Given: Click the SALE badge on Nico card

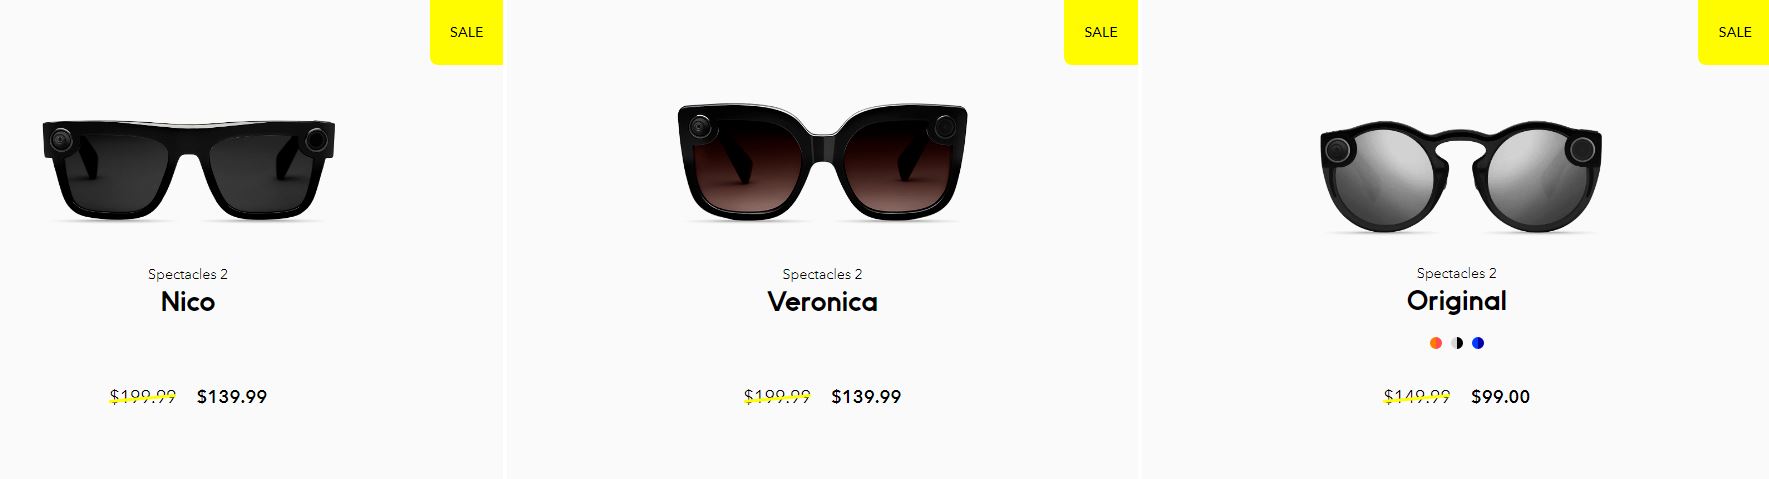Looking at the screenshot, I should pyautogui.click(x=466, y=32).
